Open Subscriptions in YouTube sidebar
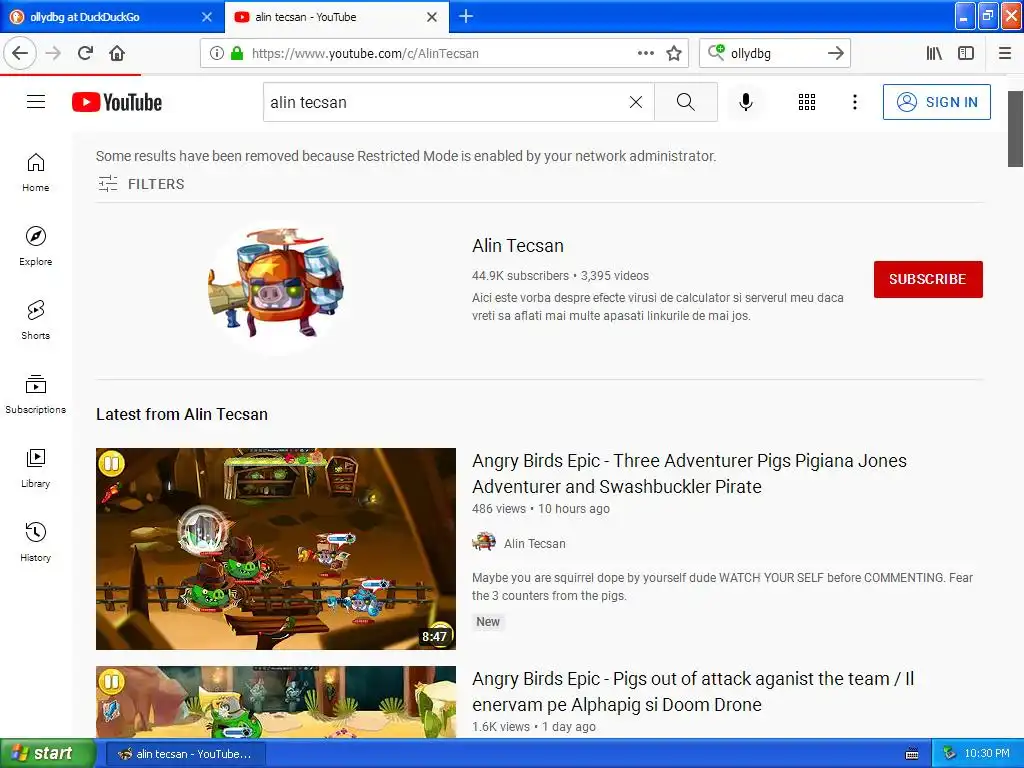Image resolution: width=1024 pixels, height=768 pixels. pos(36,394)
